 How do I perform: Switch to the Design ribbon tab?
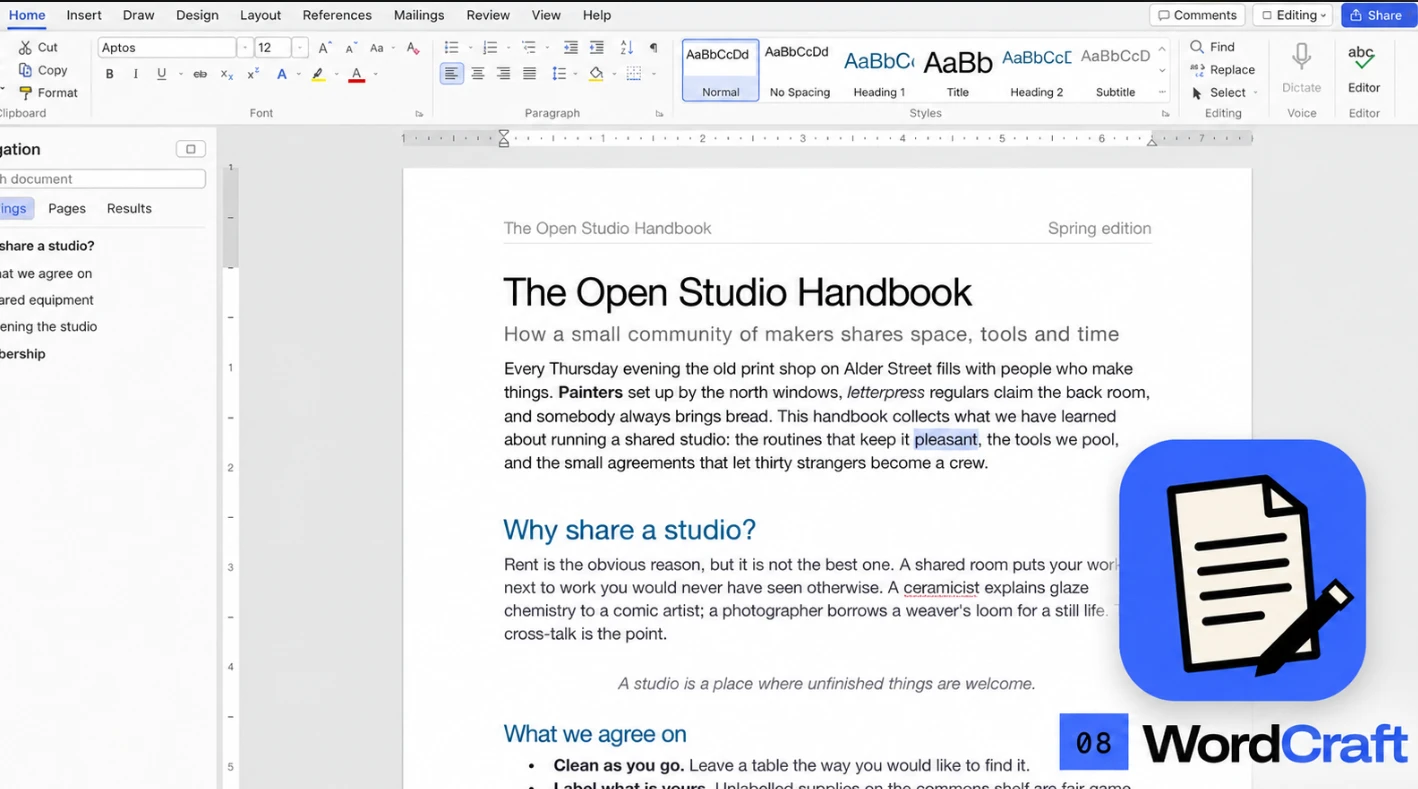(197, 15)
